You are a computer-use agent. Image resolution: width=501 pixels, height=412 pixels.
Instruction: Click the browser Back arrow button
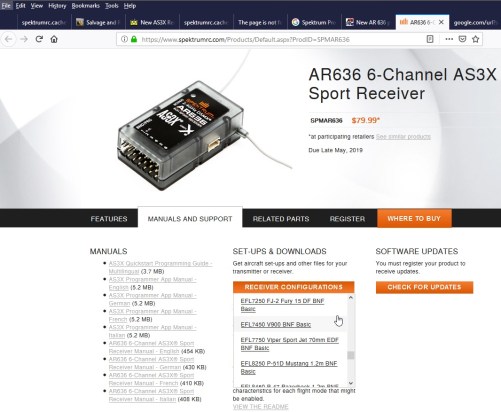pyautogui.click(x=8, y=39)
